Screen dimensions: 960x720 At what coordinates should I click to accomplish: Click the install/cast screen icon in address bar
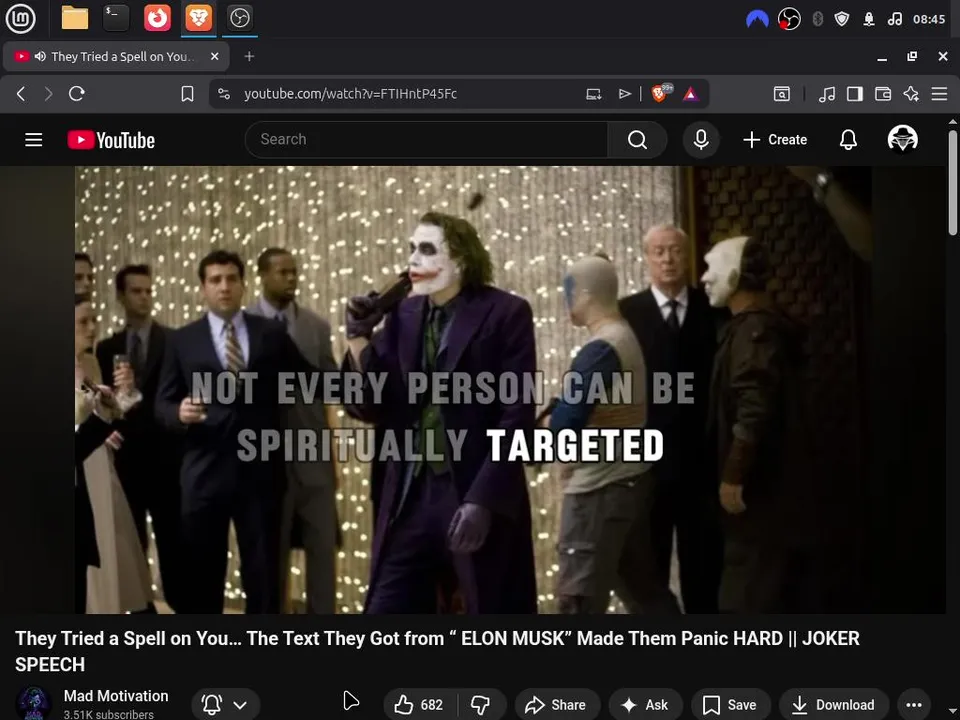(x=593, y=94)
